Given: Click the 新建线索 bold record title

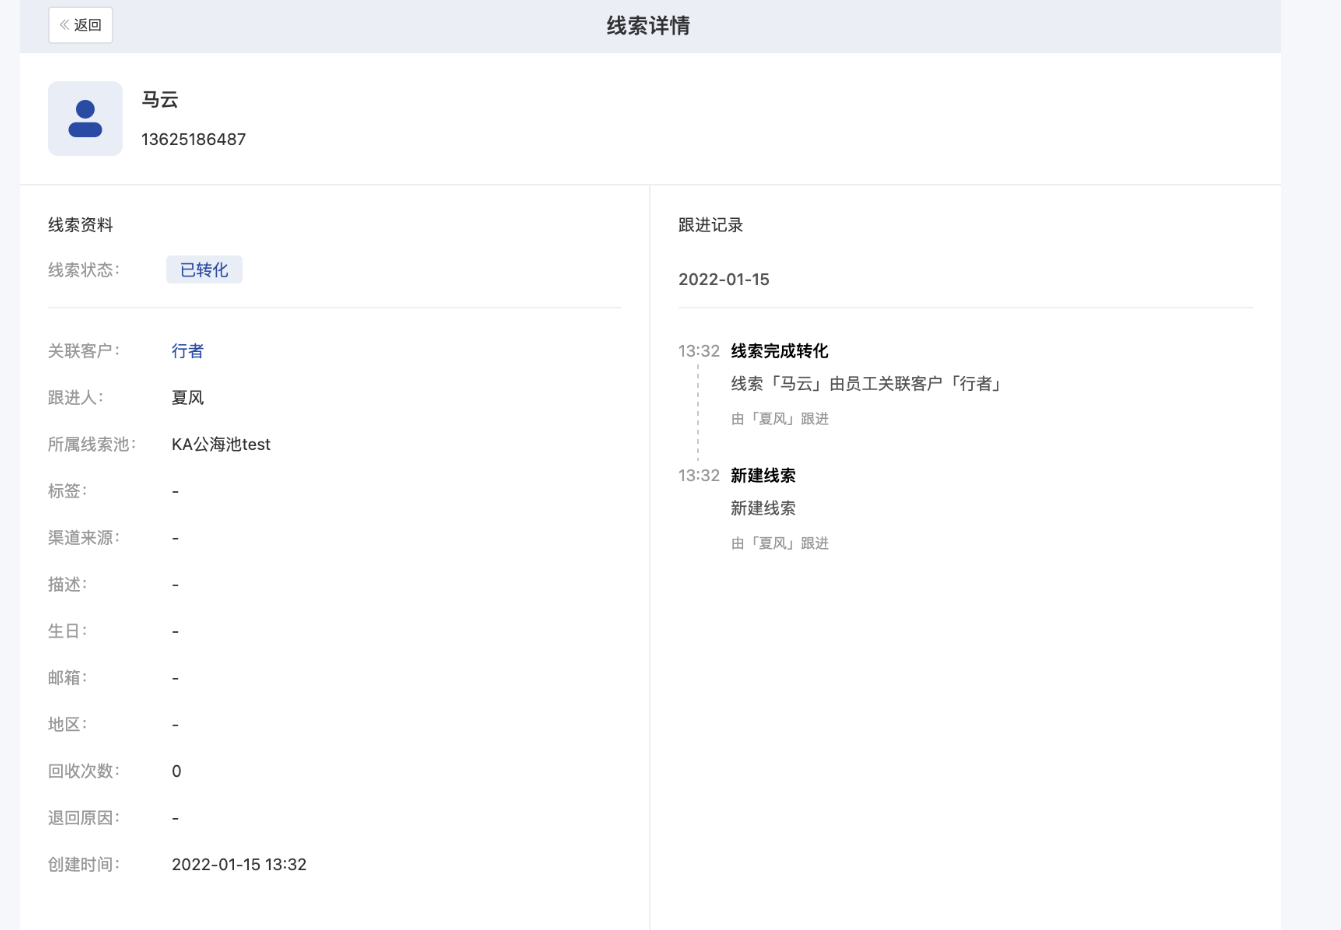Looking at the screenshot, I should coord(763,475).
